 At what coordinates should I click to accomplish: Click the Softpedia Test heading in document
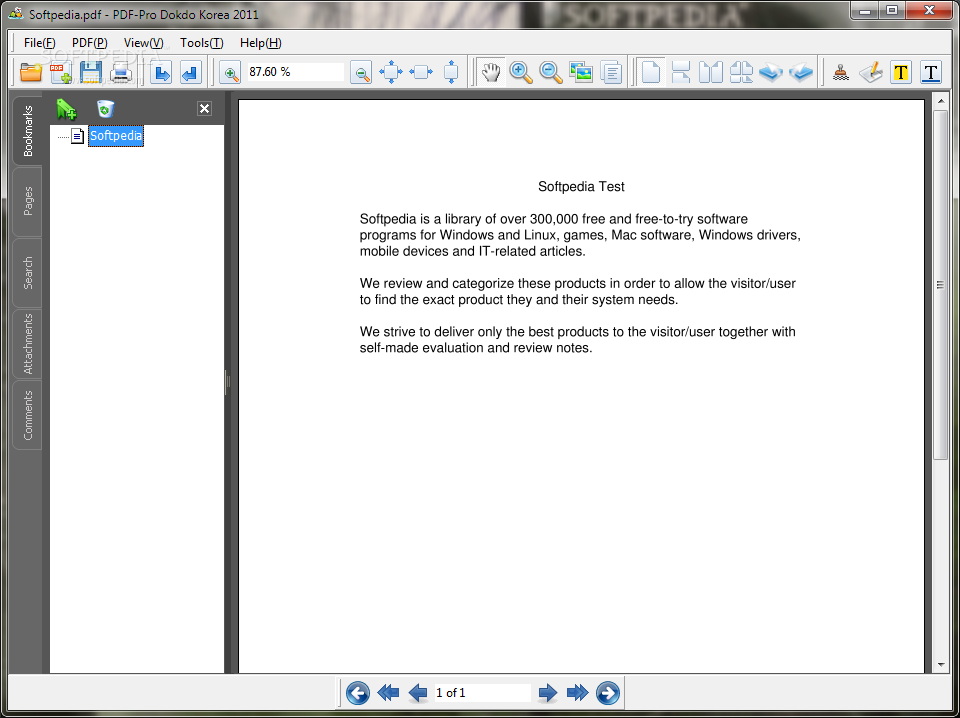581,187
